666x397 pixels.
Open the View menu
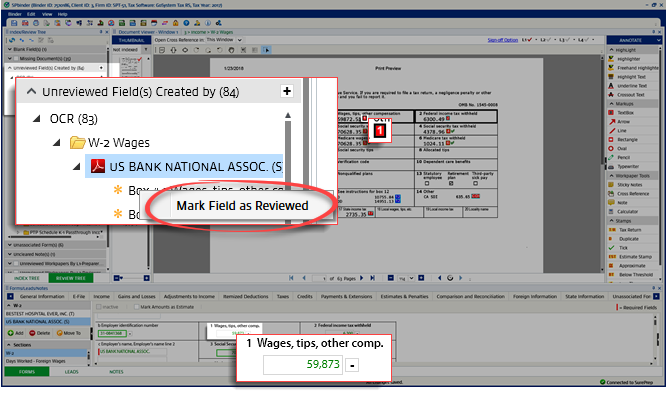(47, 14)
